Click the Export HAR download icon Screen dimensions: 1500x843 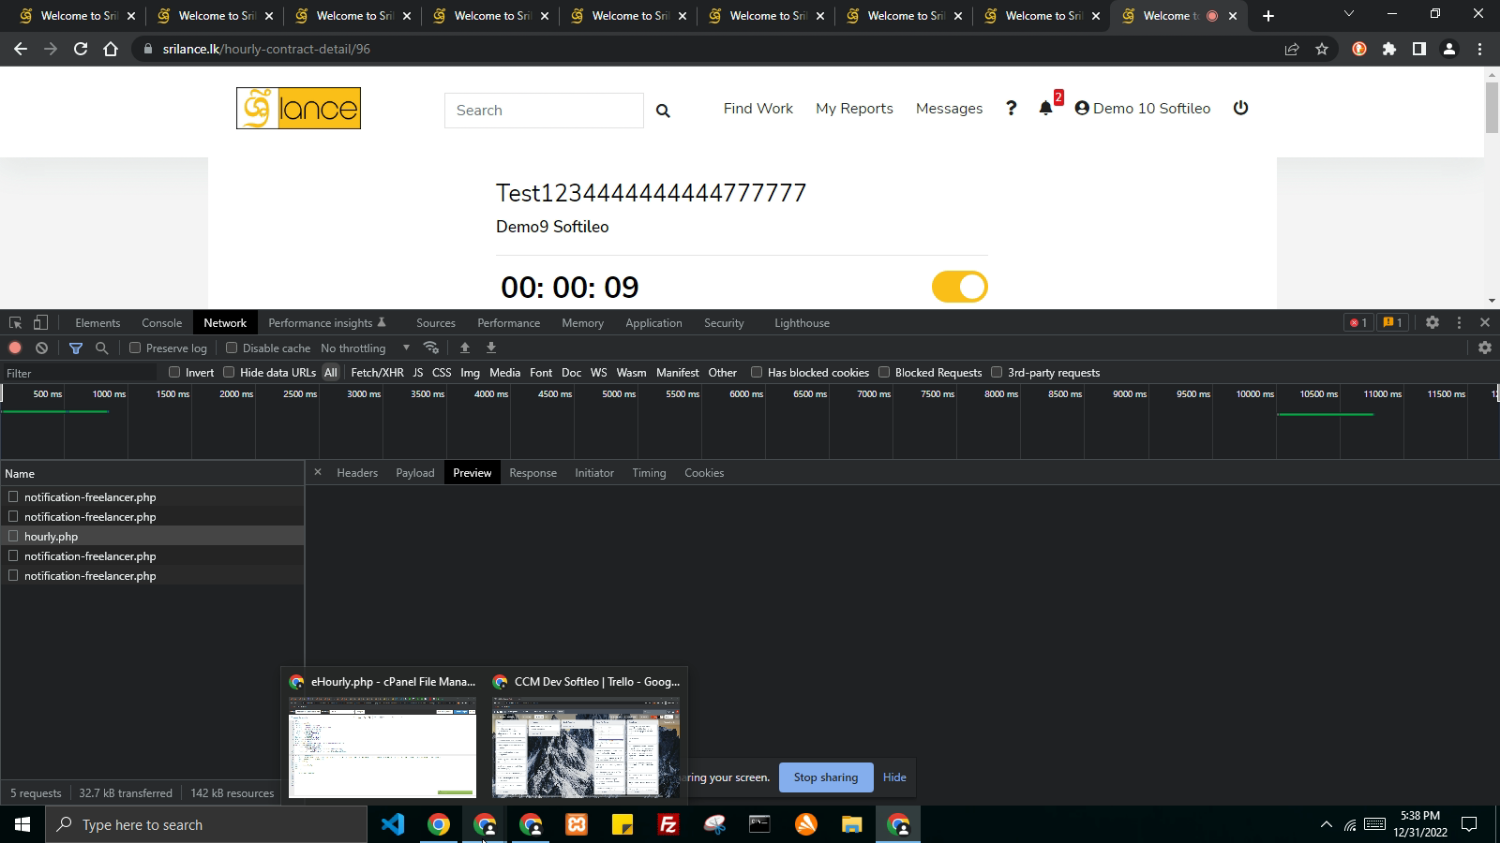491,348
